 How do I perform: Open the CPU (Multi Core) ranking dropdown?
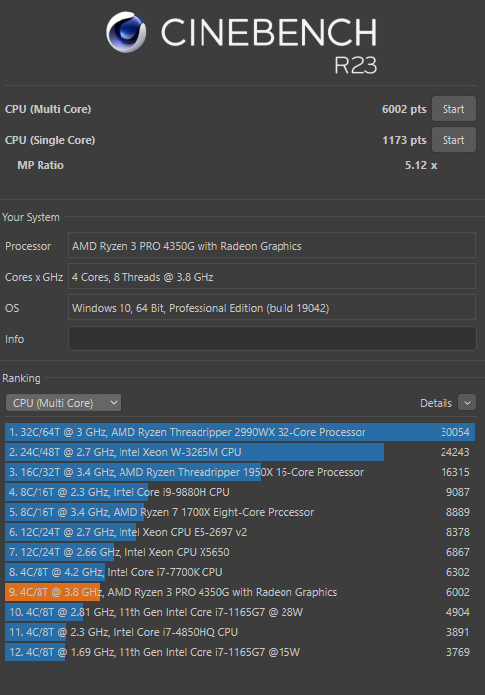coord(63,403)
